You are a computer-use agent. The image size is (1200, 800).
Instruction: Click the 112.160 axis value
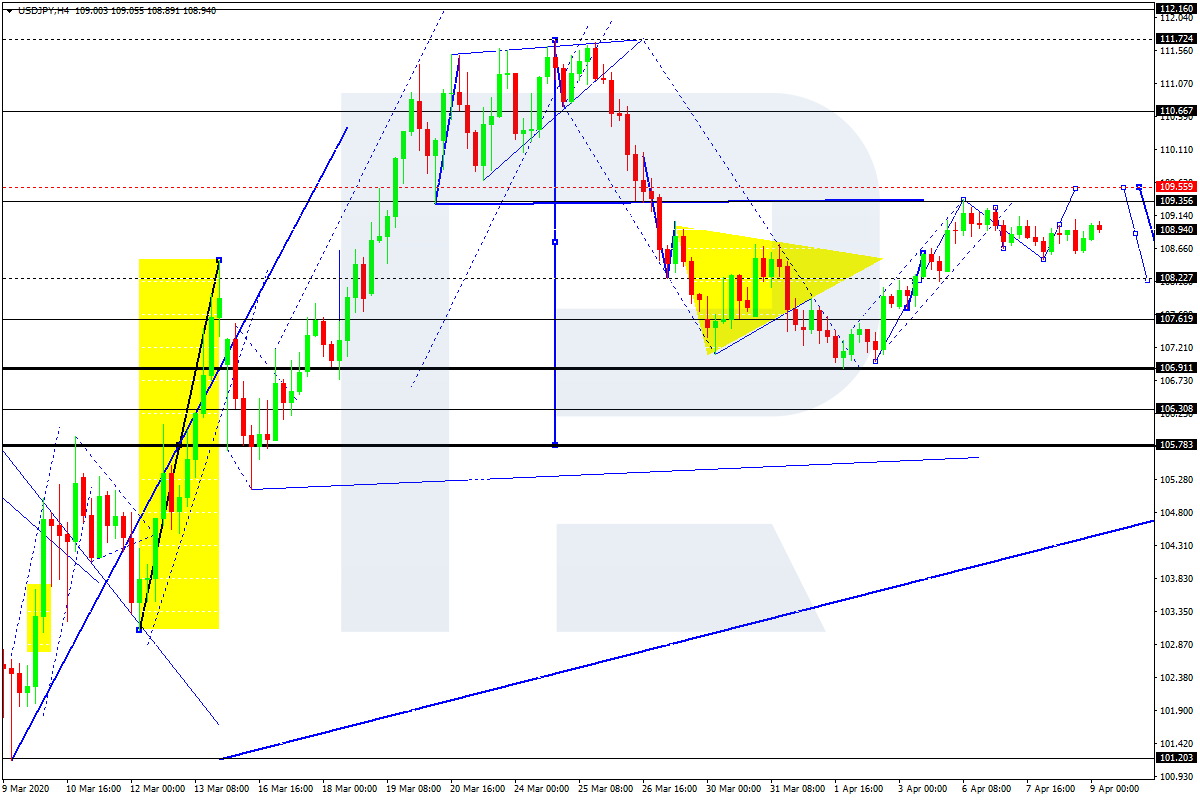[x=1175, y=8]
